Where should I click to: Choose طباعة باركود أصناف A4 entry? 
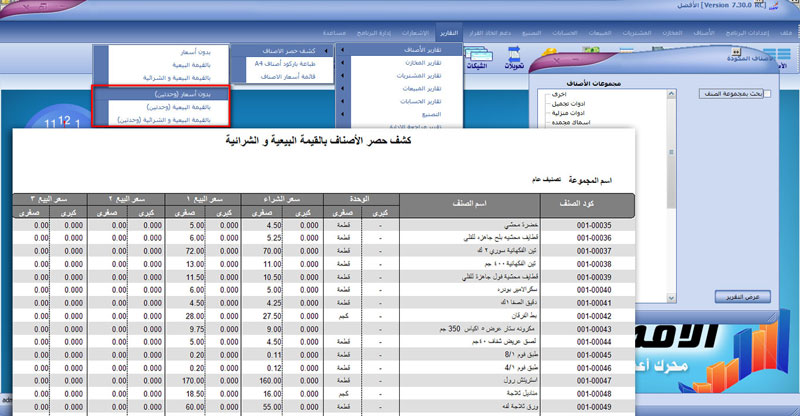click(x=283, y=63)
